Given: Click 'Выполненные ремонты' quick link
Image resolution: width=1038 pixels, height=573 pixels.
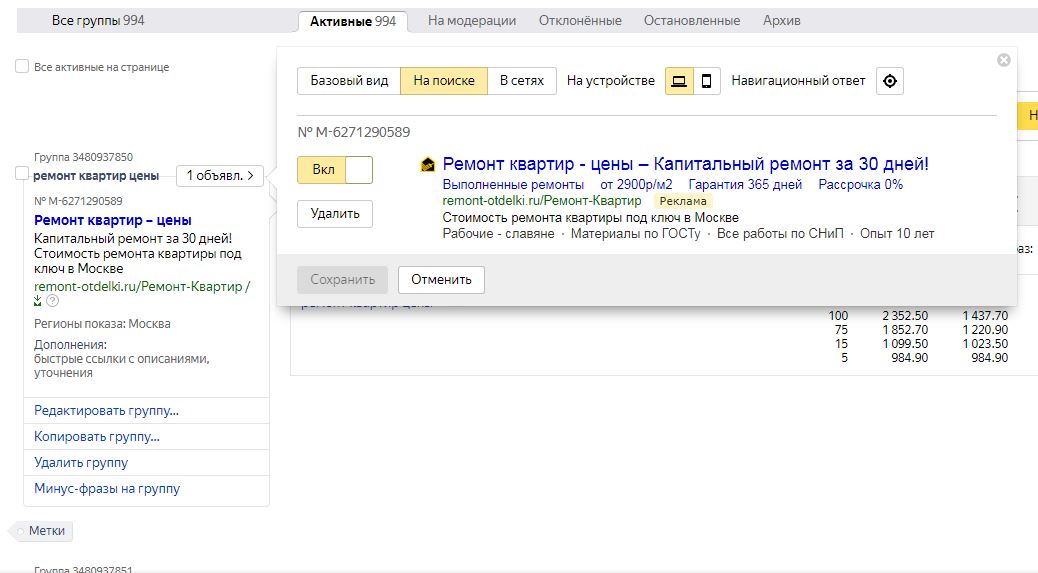Looking at the screenshot, I should click(513, 185).
